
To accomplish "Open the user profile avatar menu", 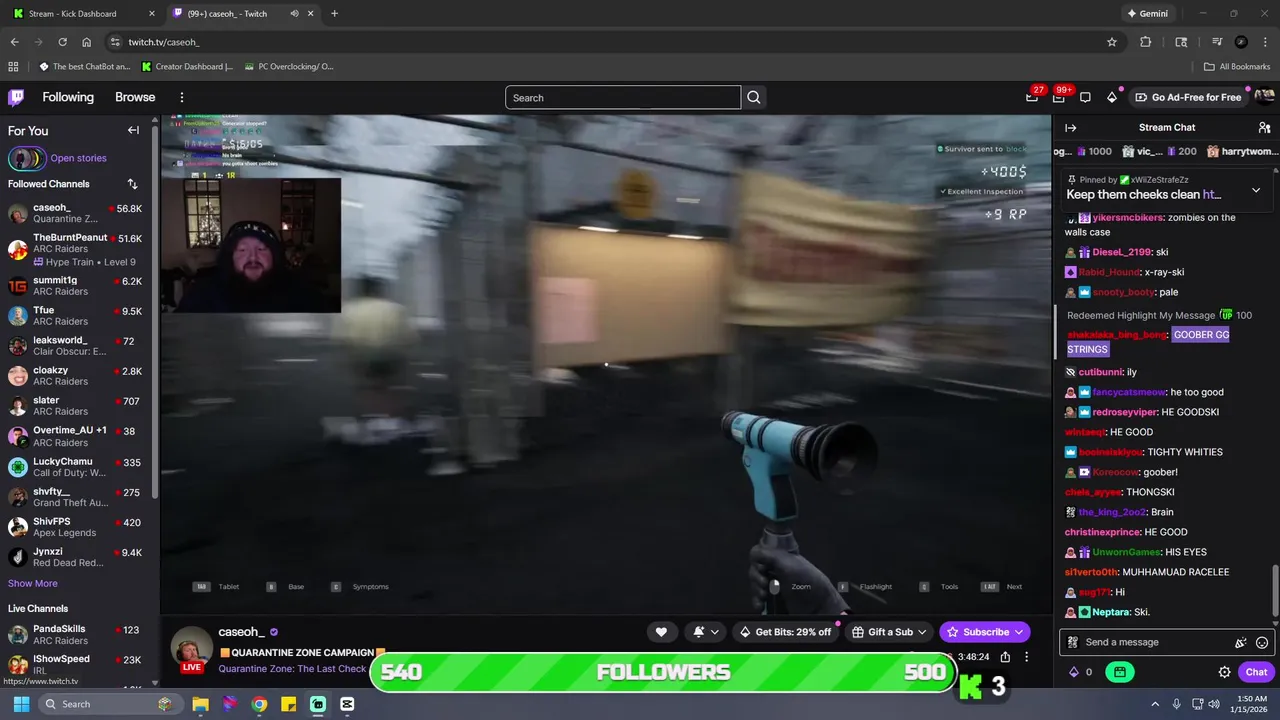I will click(x=1265, y=97).
